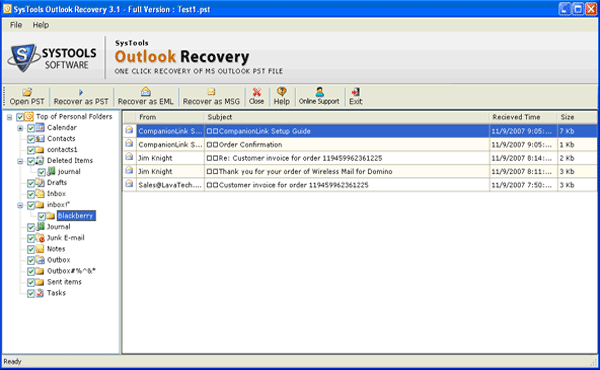The width and height of the screenshot is (600, 370).
Task: Collapse the Deleted Items tree node
Action: click(x=20, y=161)
